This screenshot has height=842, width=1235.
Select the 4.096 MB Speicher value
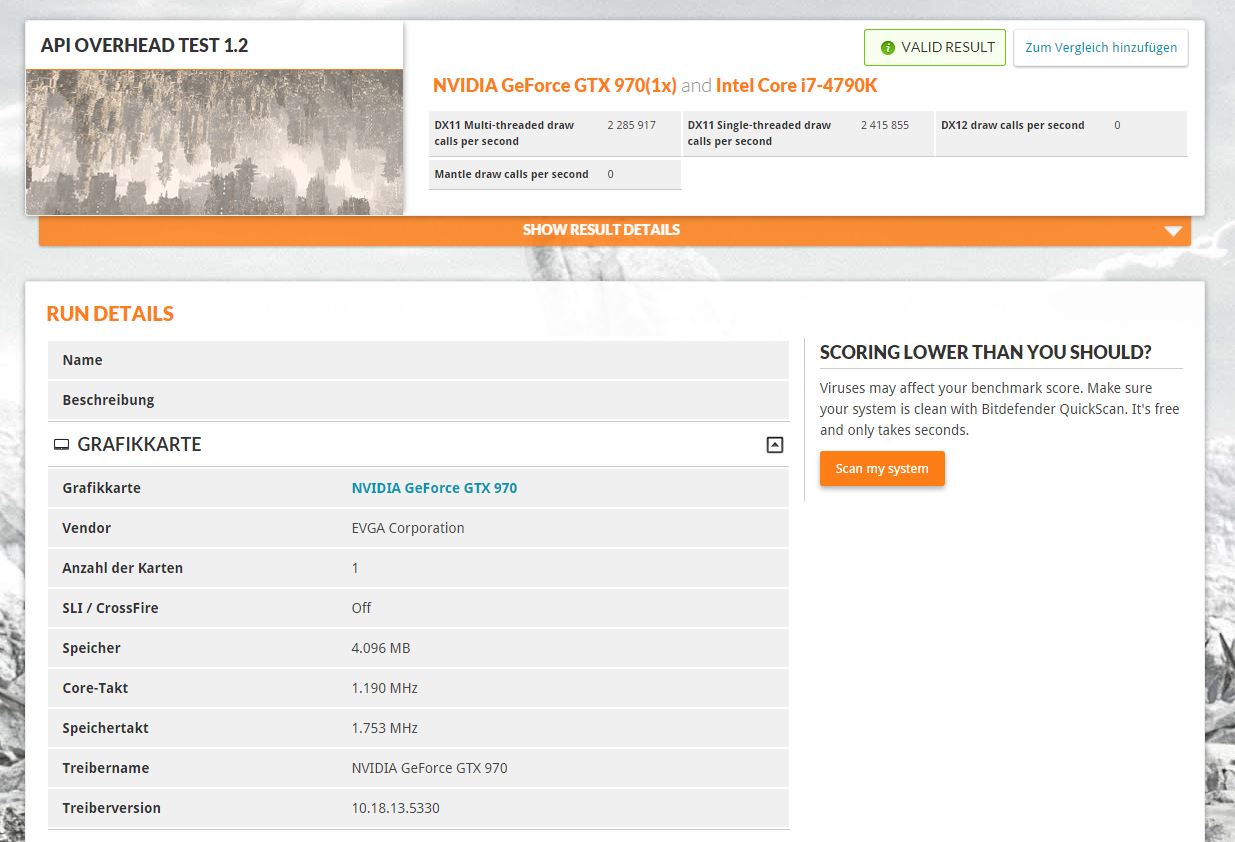tap(381, 648)
